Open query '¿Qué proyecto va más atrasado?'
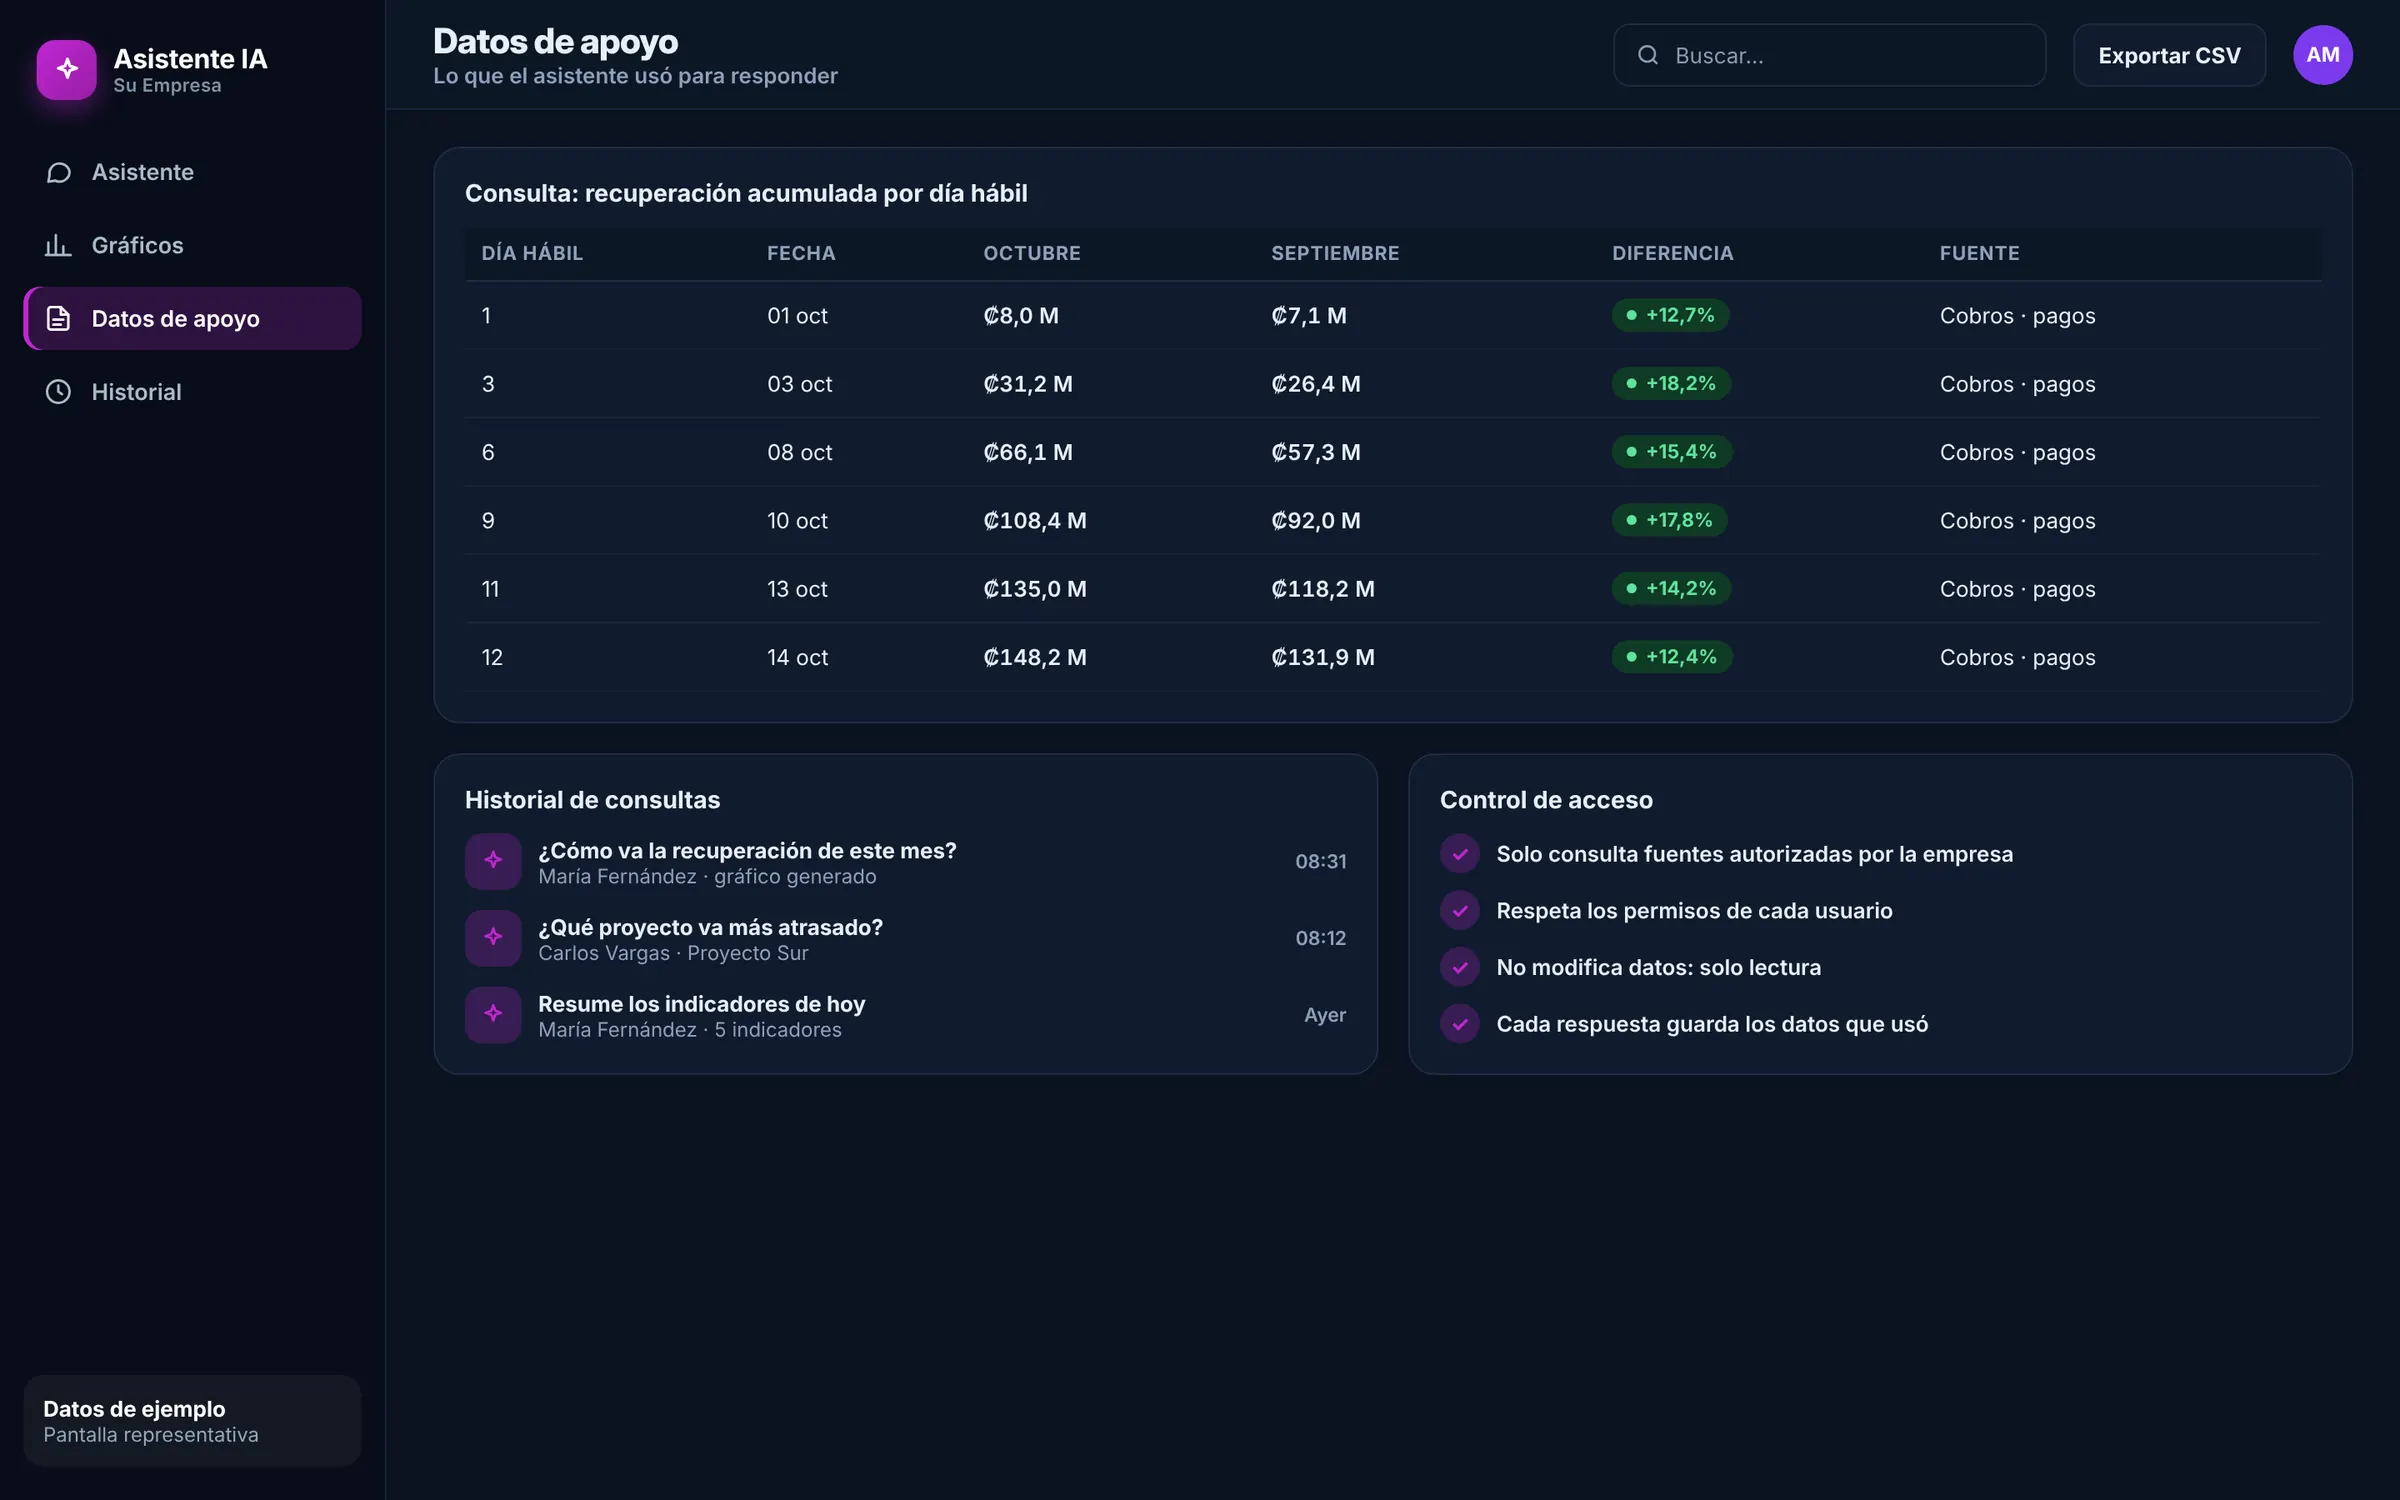Image resolution: width=2400 pixels, height=1500 pixels. tap(905, 938)
